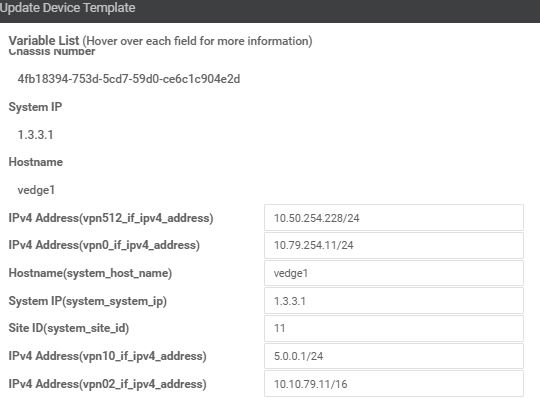The height and width of the screenshot is (398, 540).
Task: Click the IPv4 Address(vpn512_if_ipv4_address) label
Action: pos(111,218)
